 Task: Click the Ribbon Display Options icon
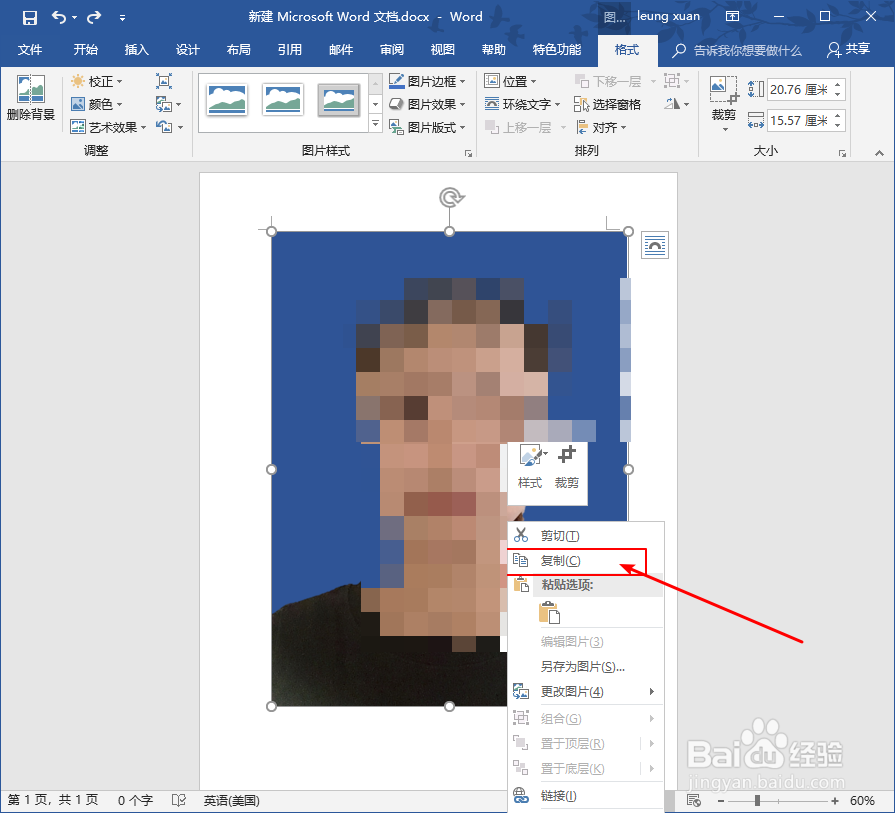coord(732,17)
